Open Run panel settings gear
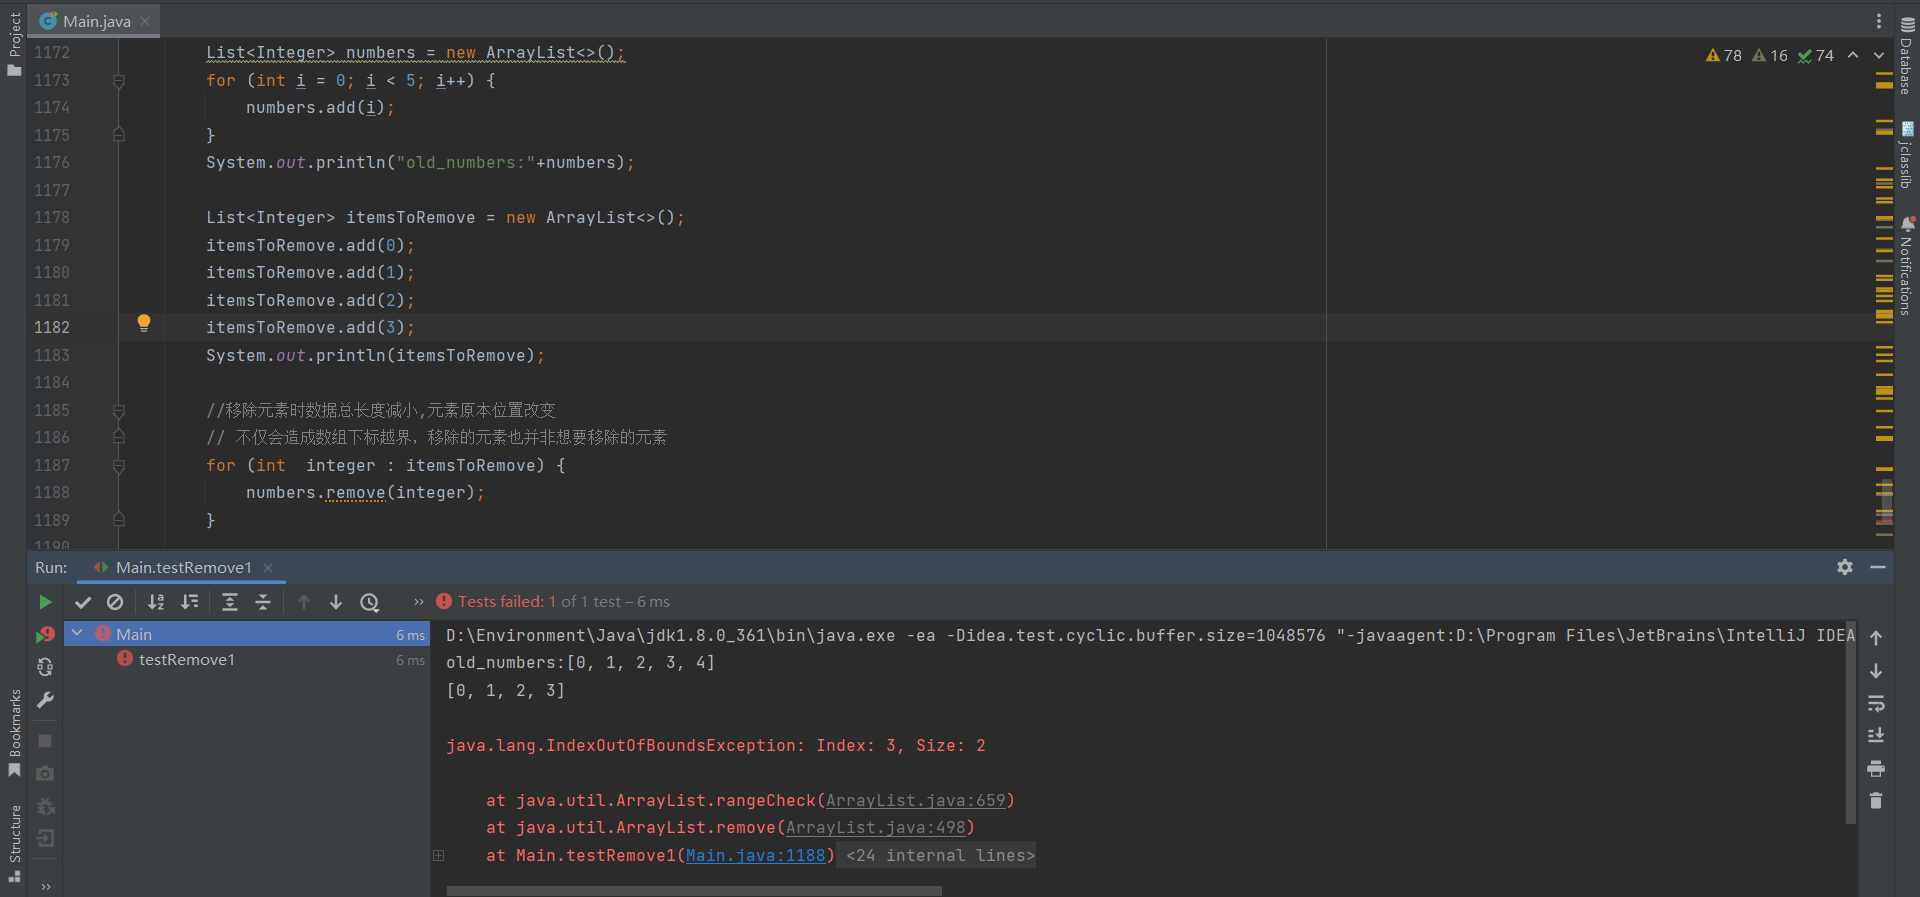 [x=1845, y=567]
